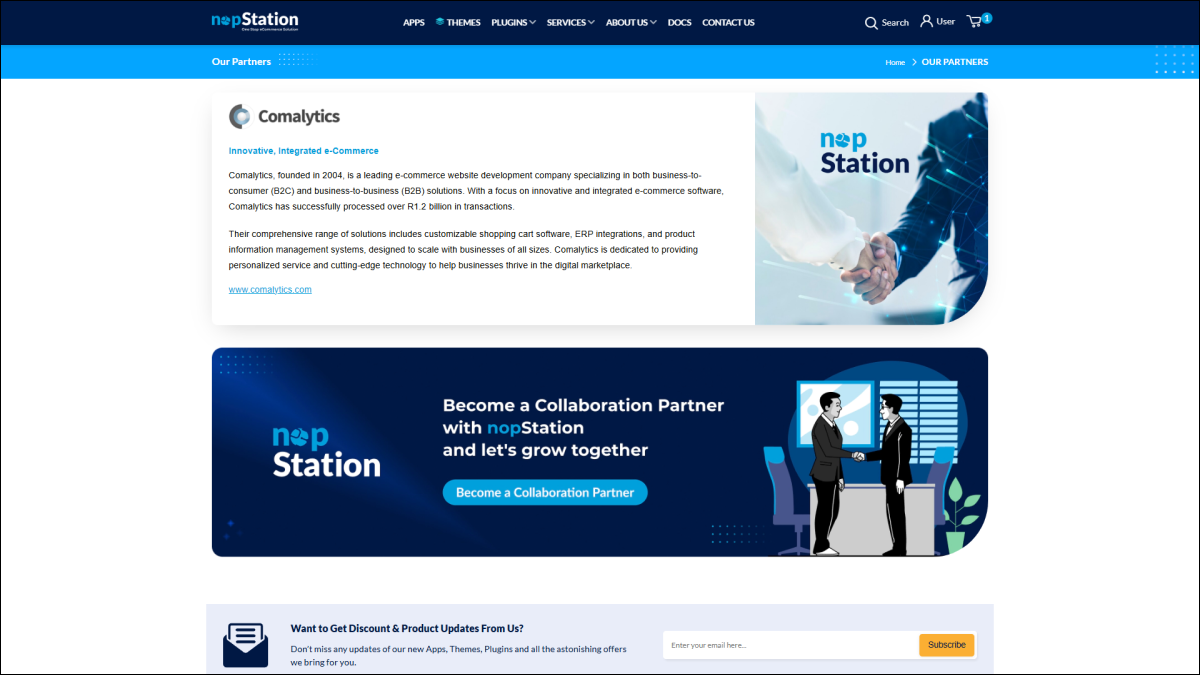This screenshot has width=1200, height=675.
Task: Click the User account icon
Action: 926,21
